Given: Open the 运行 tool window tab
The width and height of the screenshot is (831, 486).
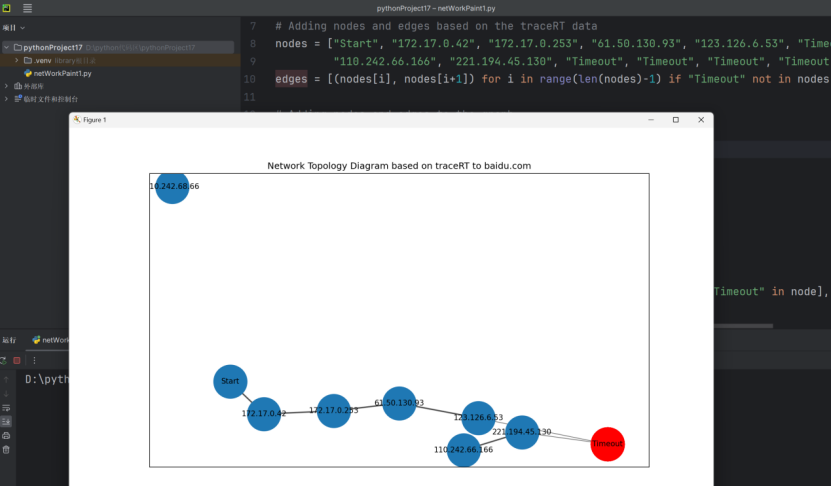Looking at the screenshot, I should click(10, 340).
